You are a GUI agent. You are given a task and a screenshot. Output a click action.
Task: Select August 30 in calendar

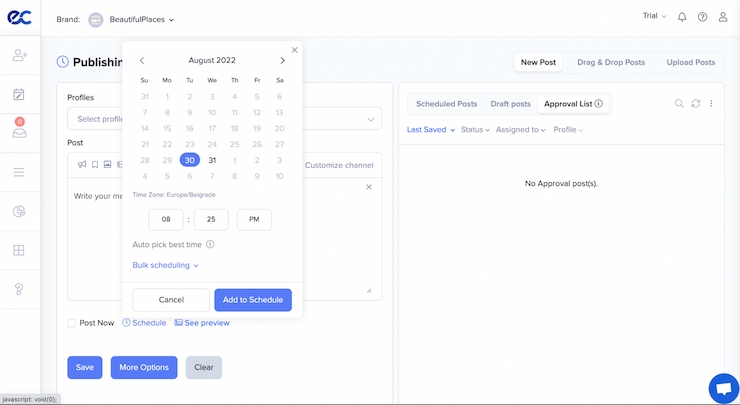click(x=190, y=160)
